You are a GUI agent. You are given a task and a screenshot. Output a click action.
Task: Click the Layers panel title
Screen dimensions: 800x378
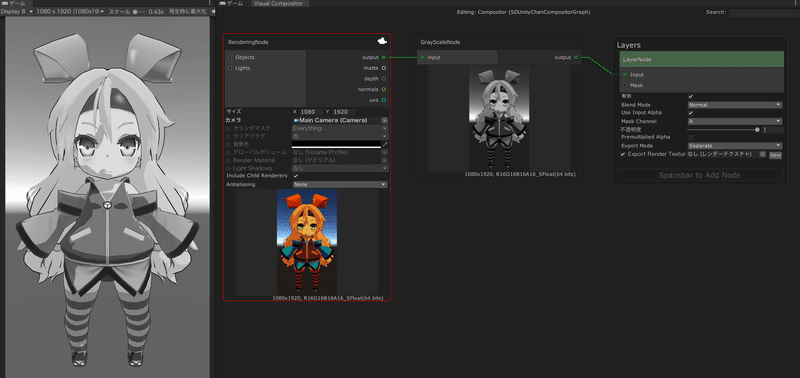(629, 45)
